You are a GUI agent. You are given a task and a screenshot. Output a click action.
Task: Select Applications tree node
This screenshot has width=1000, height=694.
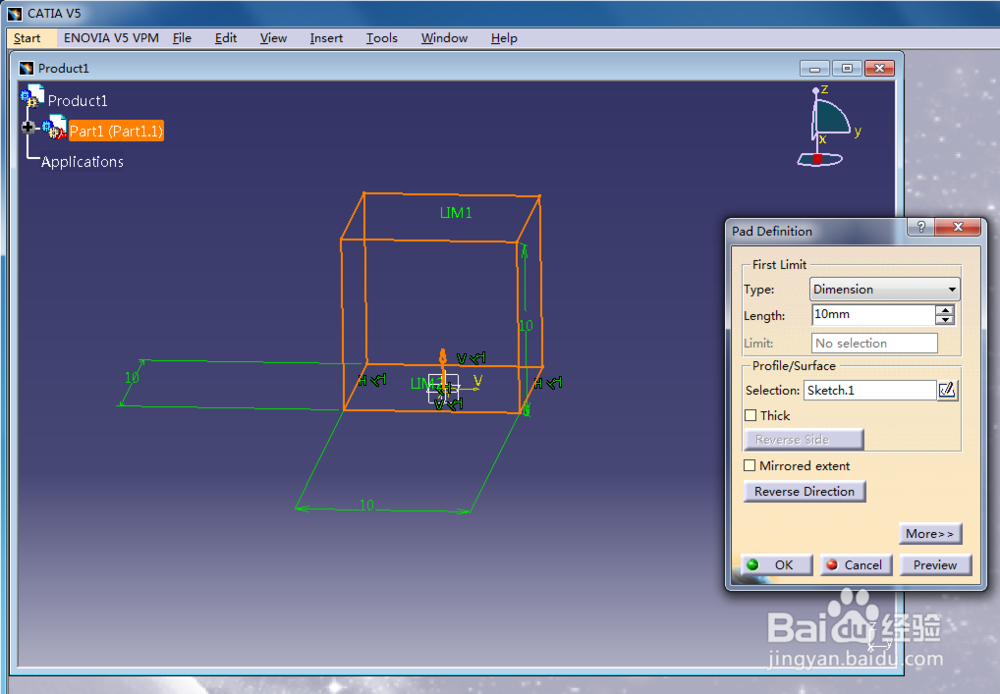(82, 162)
